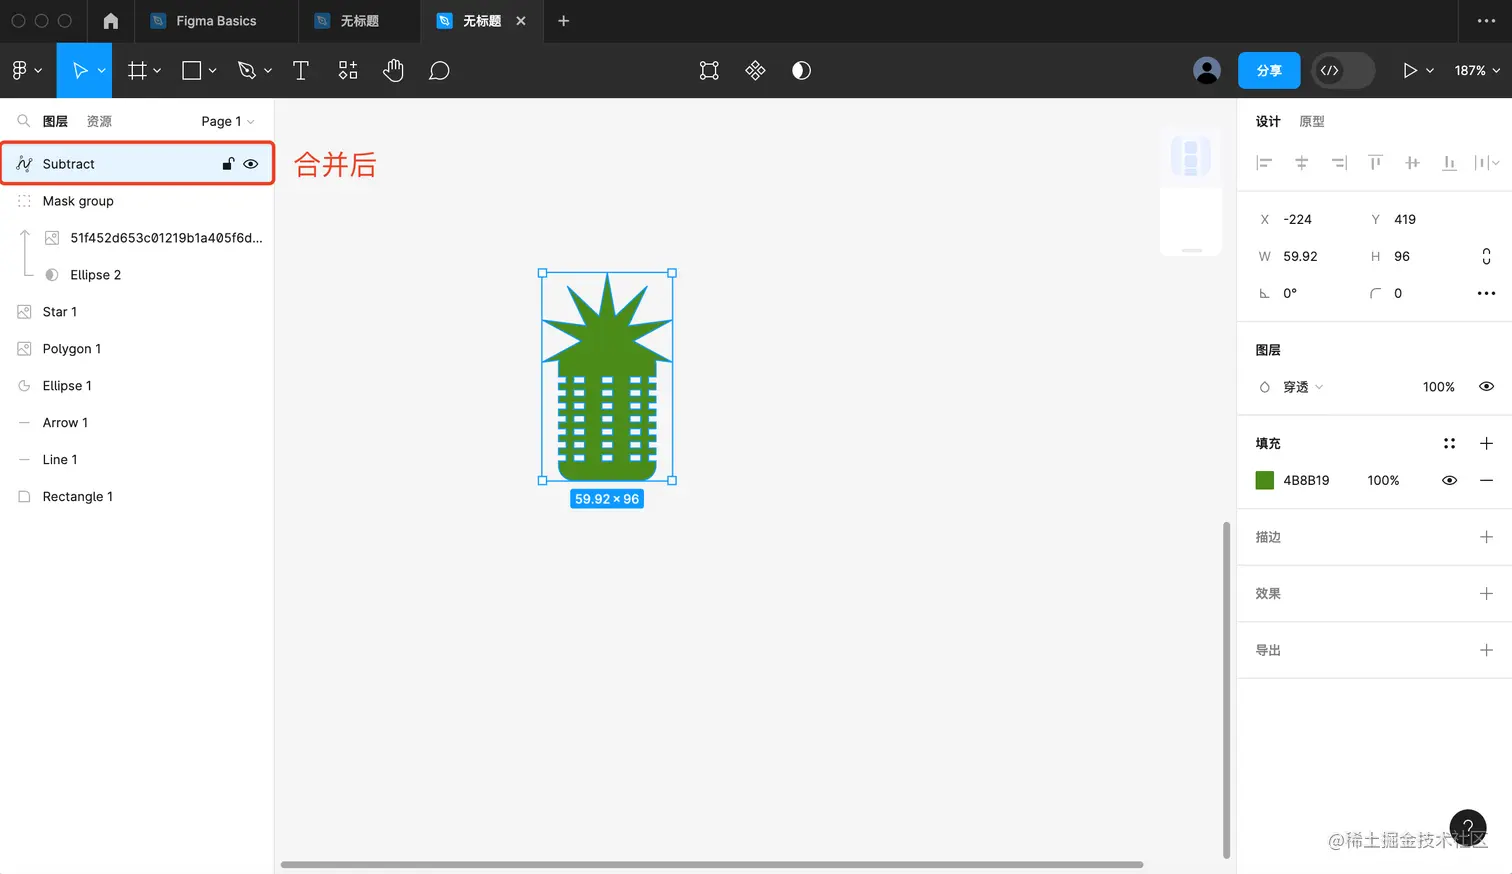Image resolution: width=1512 pixels, height=874 pixels.
Task: Toggle constrain proportions link icon
Action: pyautogui.click(x=1486, y=256)
